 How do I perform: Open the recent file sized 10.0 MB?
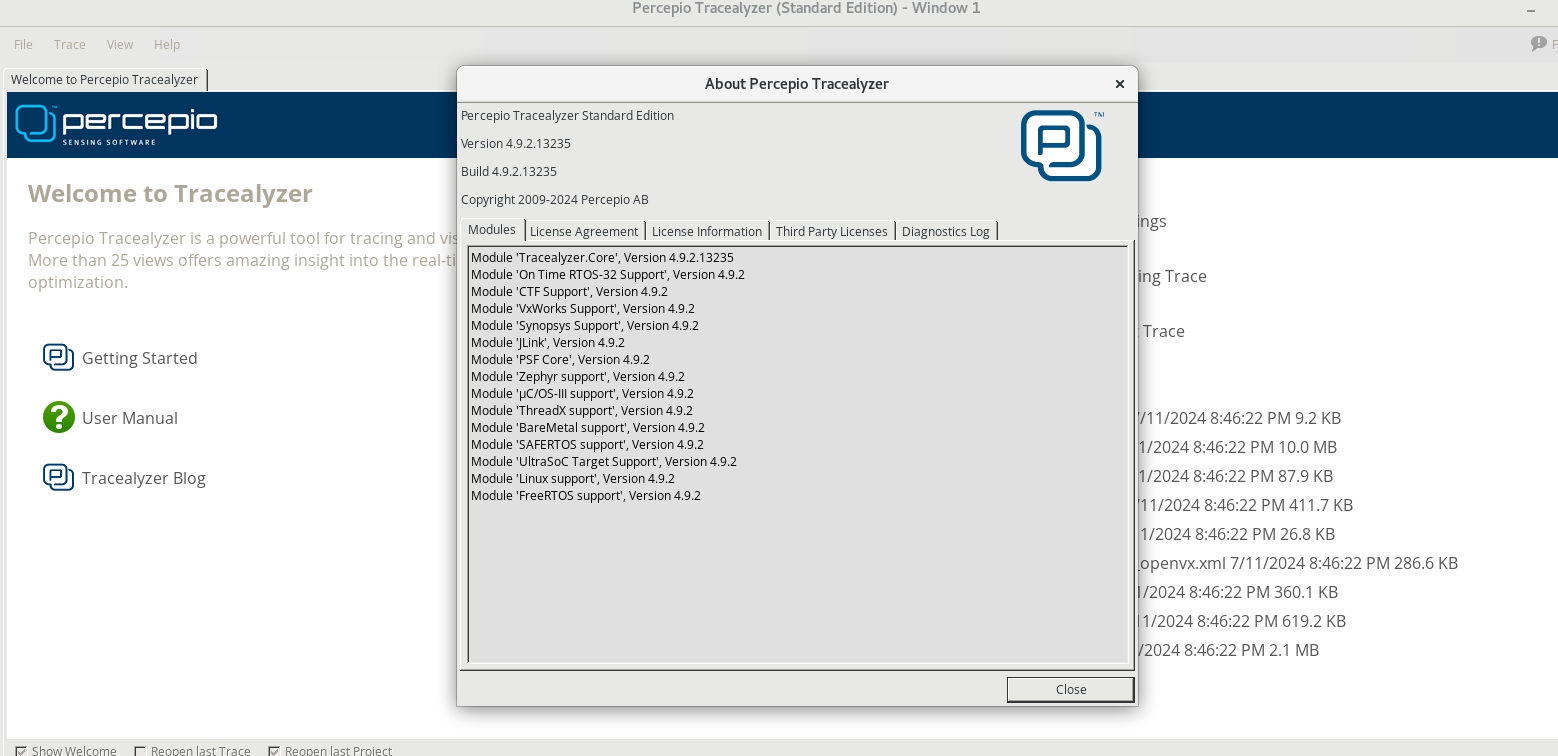(x=1238, y=447)
